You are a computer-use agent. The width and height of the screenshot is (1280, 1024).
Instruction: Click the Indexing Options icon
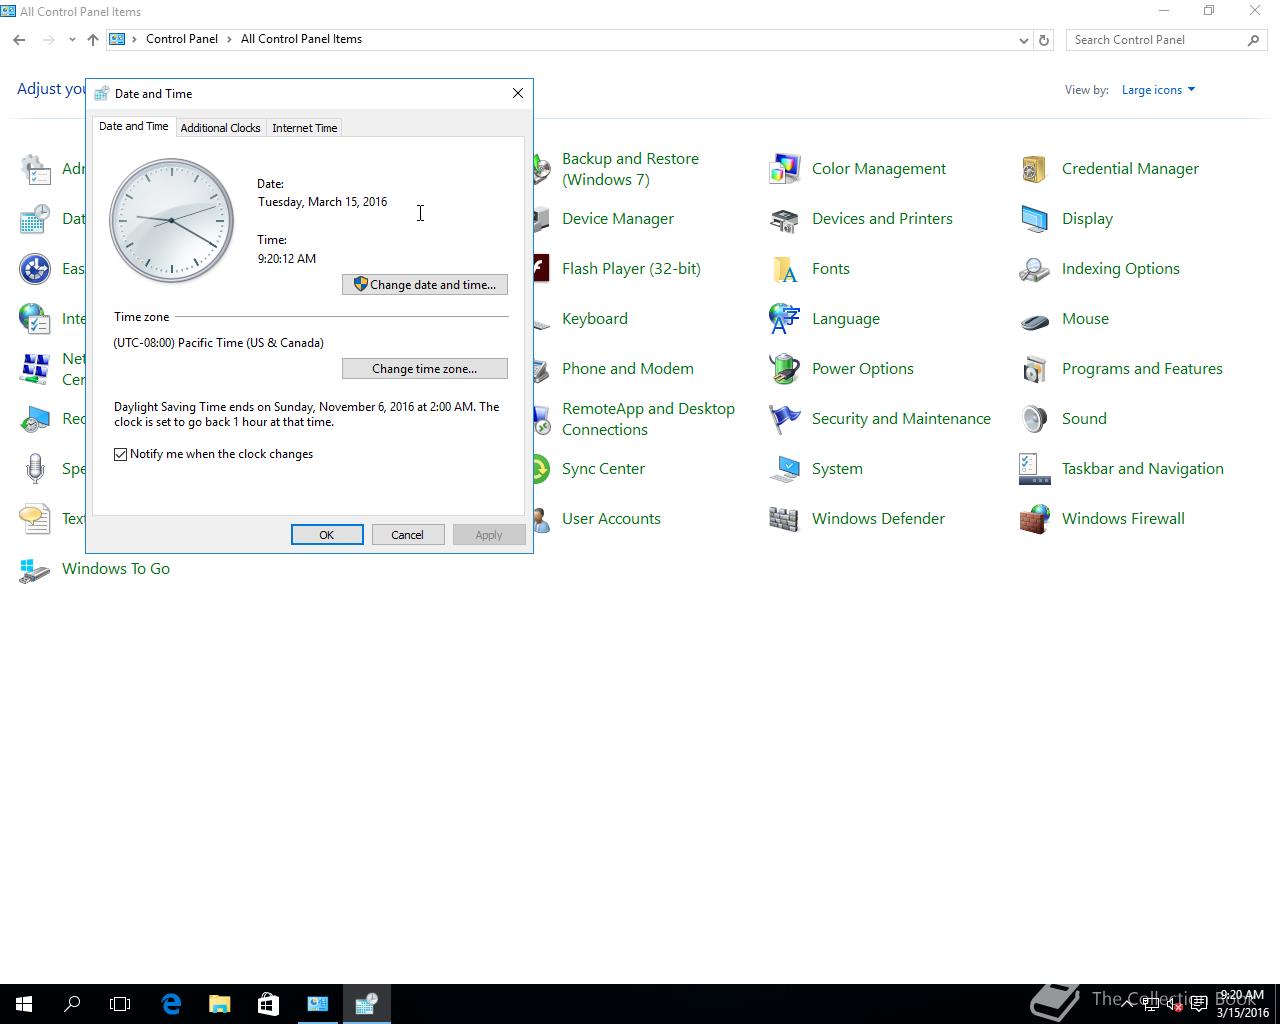tap(1034, 269)
